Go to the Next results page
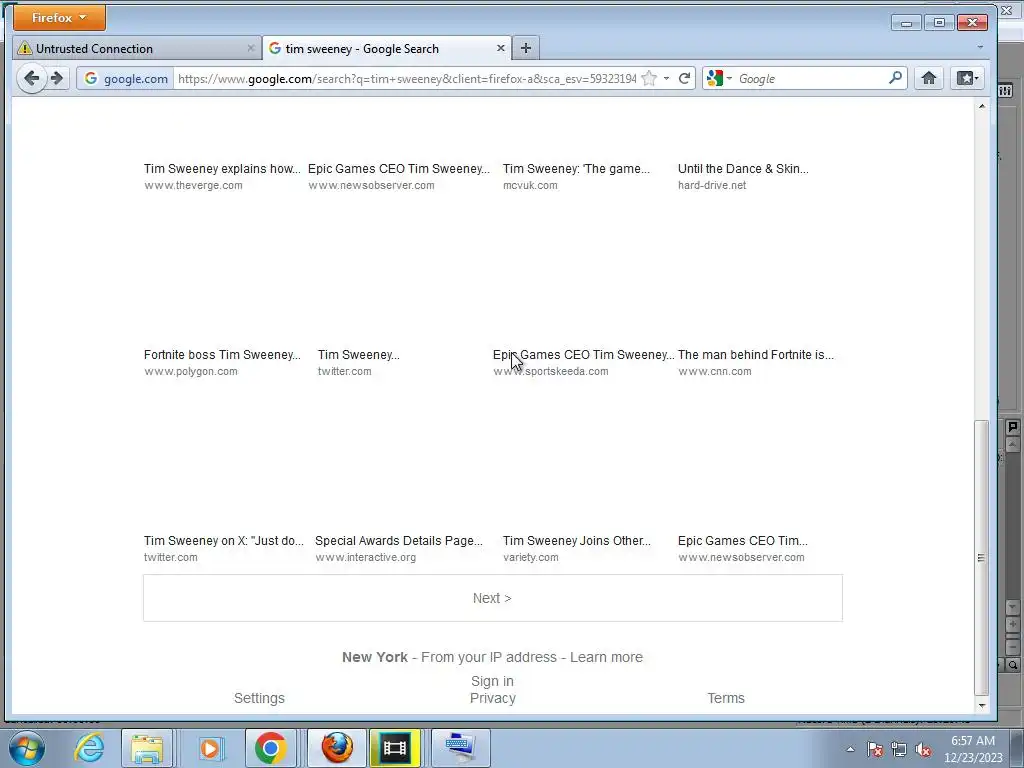The image size is (1024, 768). click(x=492, y=598)
